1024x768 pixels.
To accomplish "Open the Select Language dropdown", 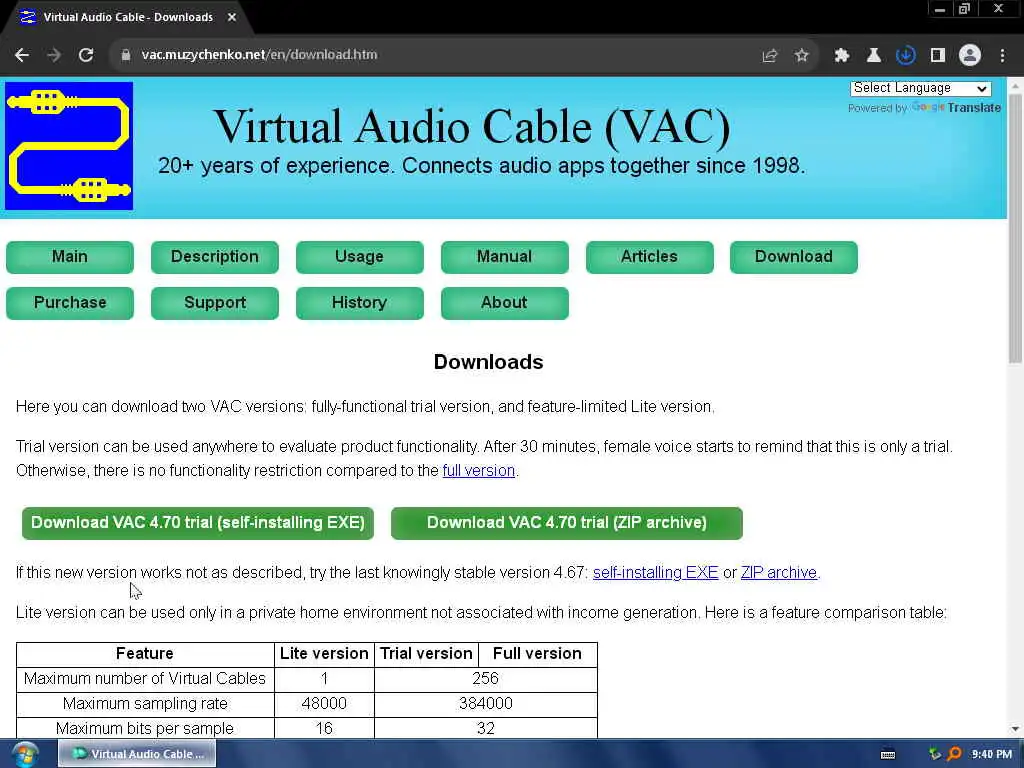I will 920,88.
